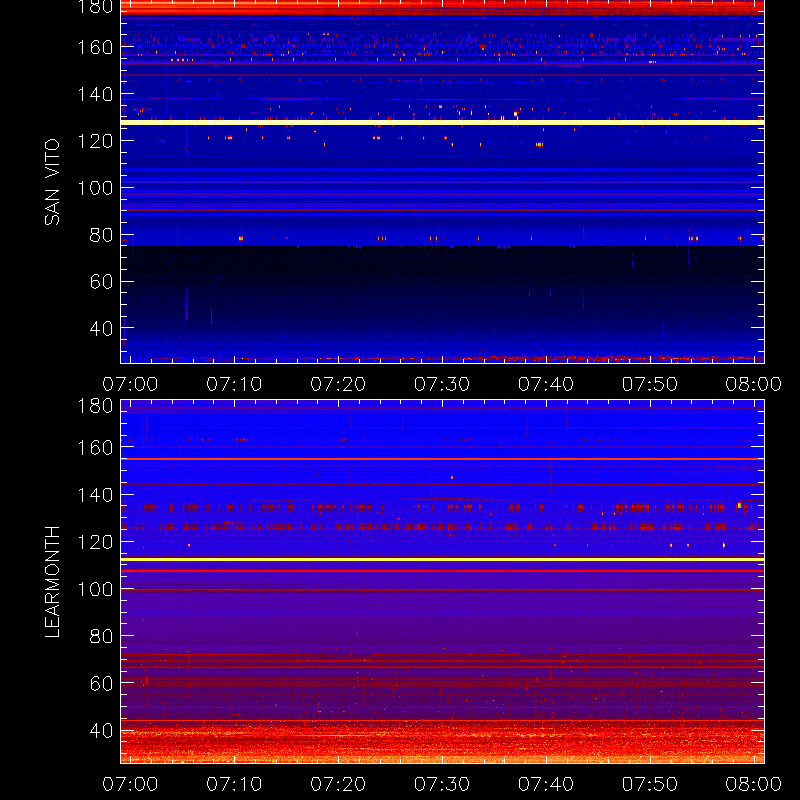The width and height of the screenshot is (800, 800).
Task: Select the 60 frequency label on Learmonth plot
Action: [101, 683]
